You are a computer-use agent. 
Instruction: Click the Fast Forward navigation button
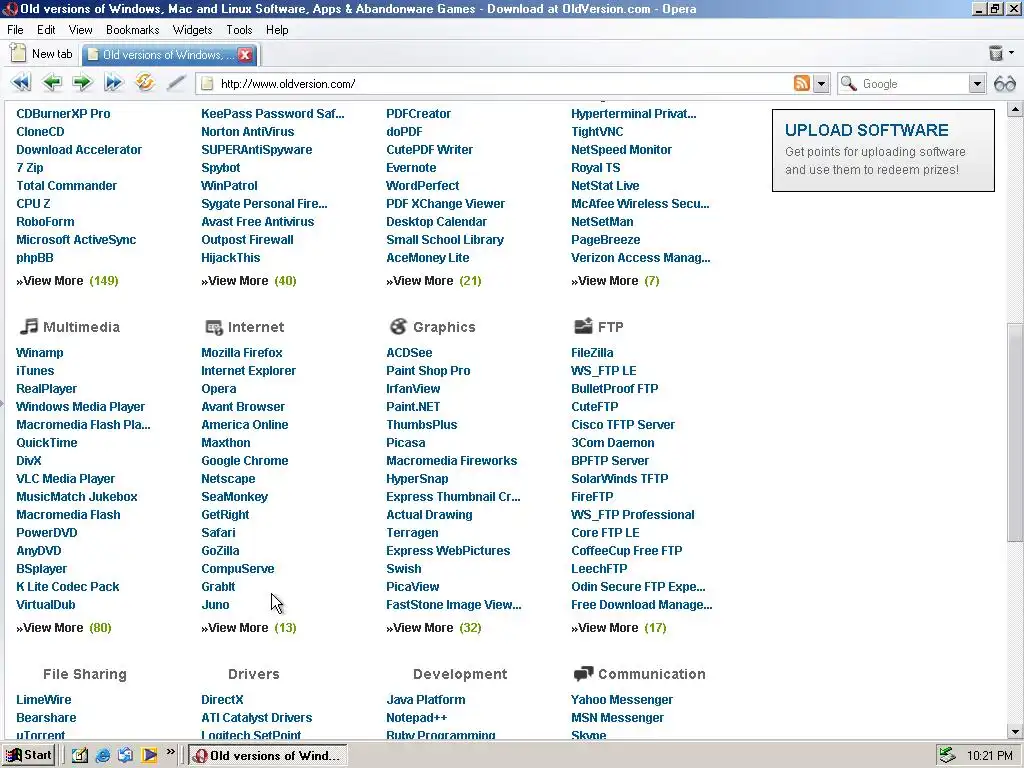click(x=114, y=83)
